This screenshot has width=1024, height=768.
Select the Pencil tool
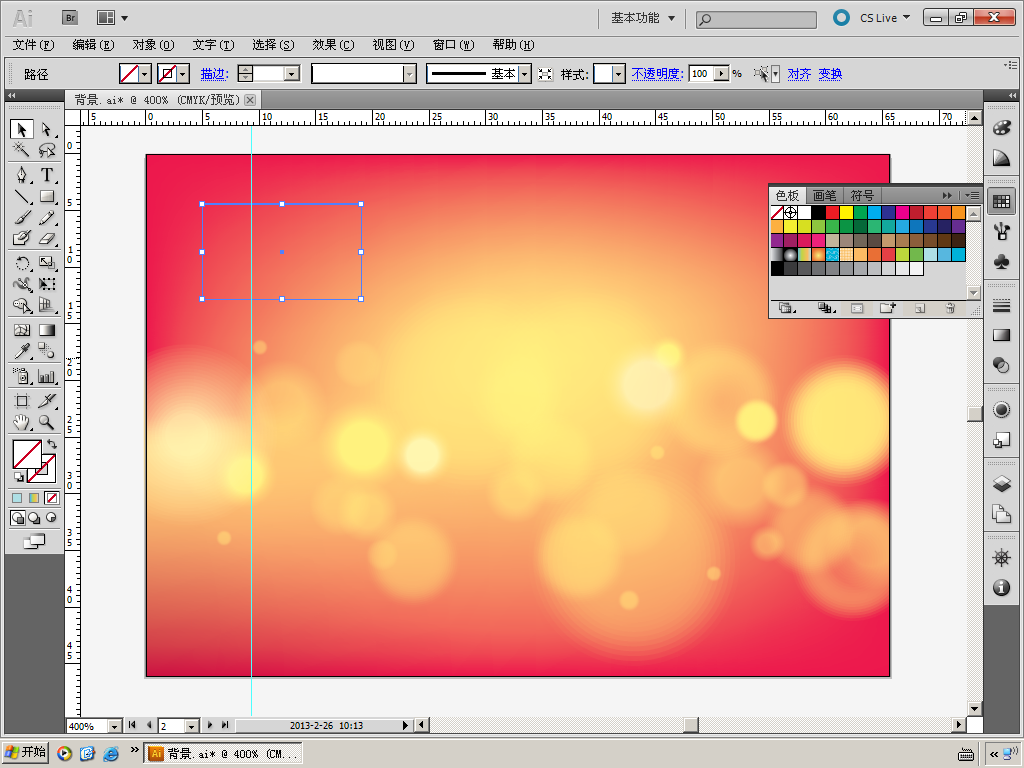(46, 217)
